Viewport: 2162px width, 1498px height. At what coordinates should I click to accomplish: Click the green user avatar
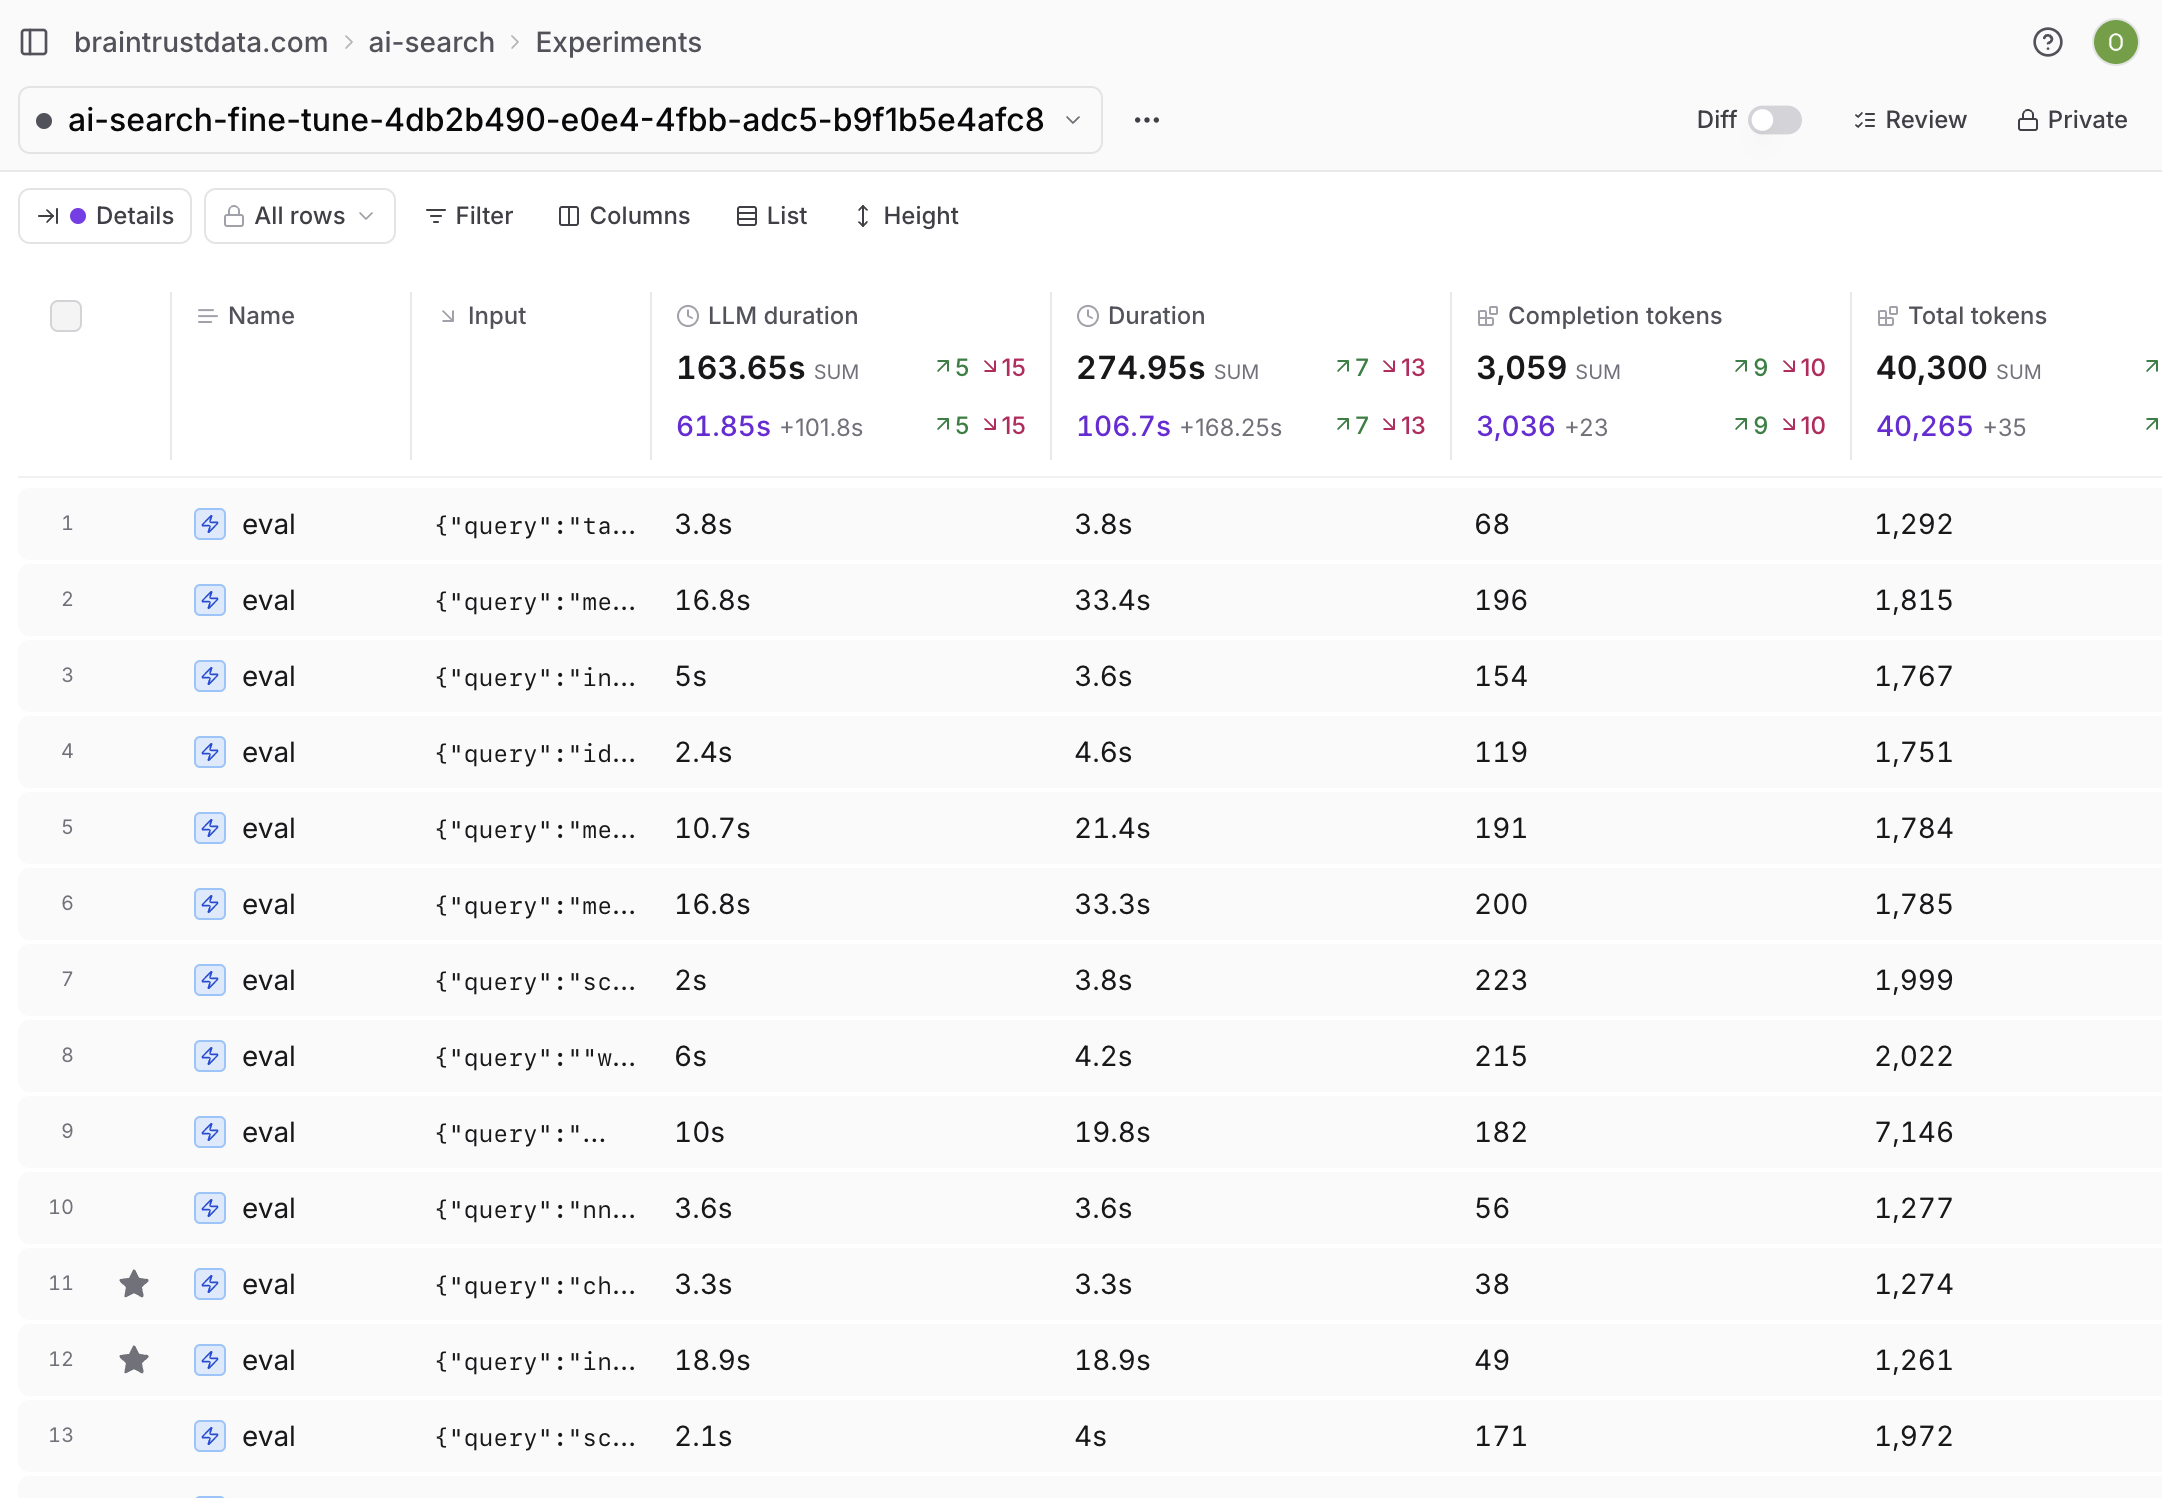2115,42
